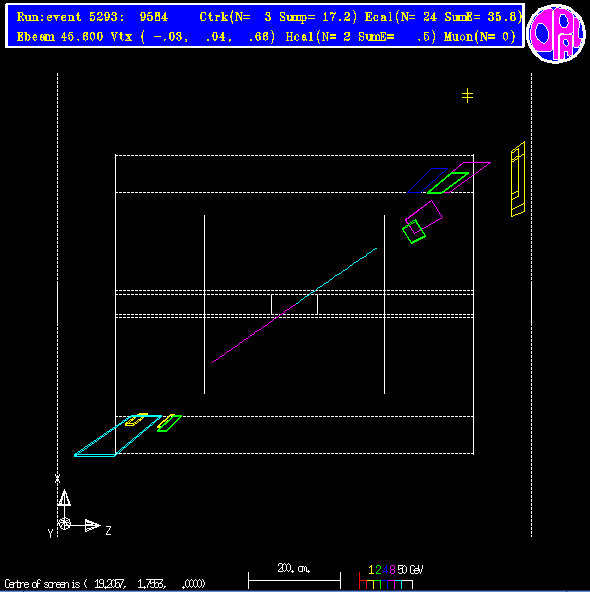Click the blue parallelogram calorimeter hit
The height and width of the screenshot is (592, 590).
[427, 180]
